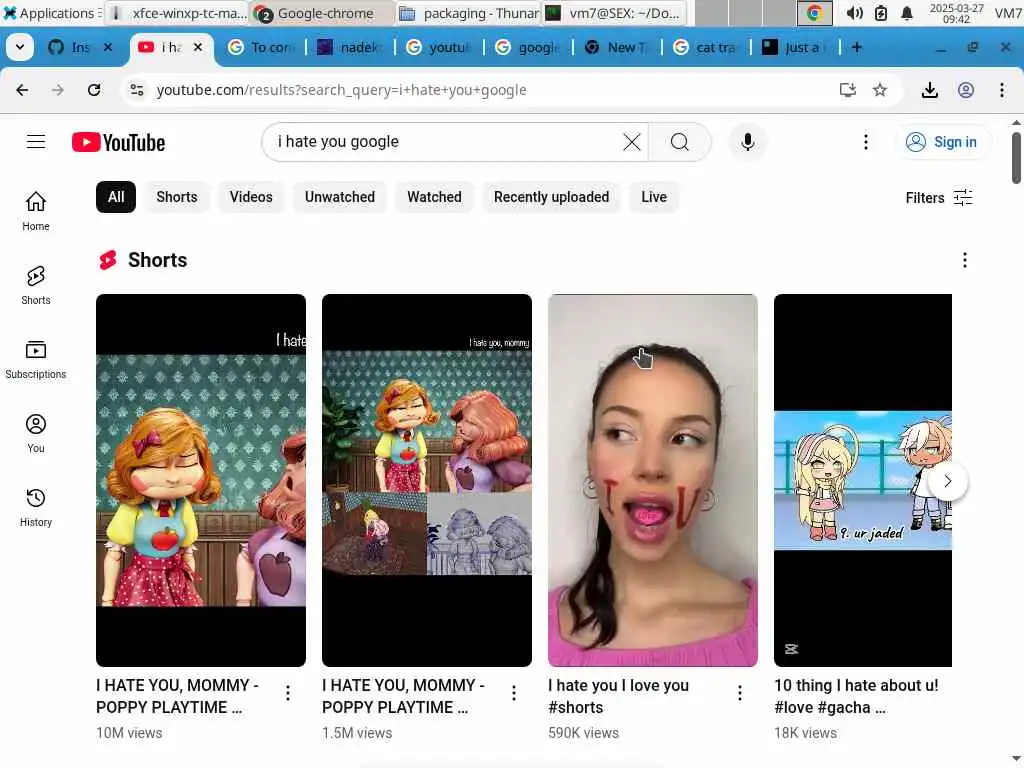Switch to the nadek tab

tap(349, 47)
